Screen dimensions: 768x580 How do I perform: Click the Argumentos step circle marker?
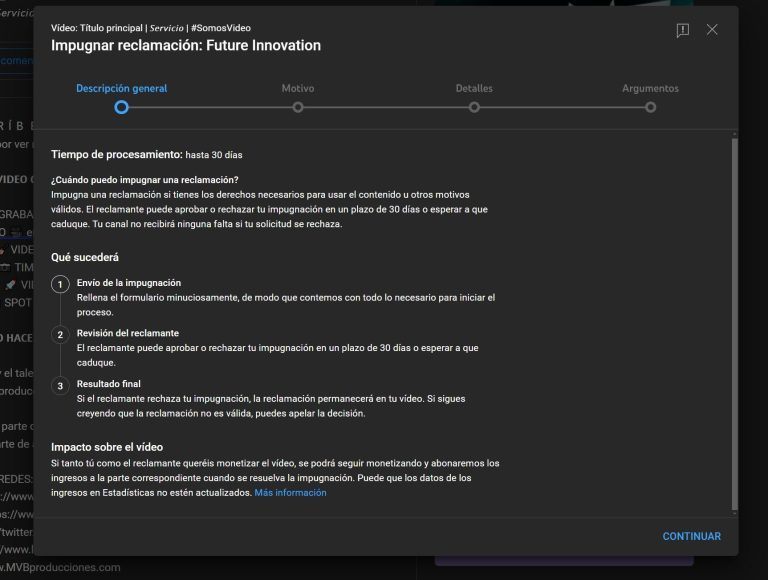tap(650, 107)
